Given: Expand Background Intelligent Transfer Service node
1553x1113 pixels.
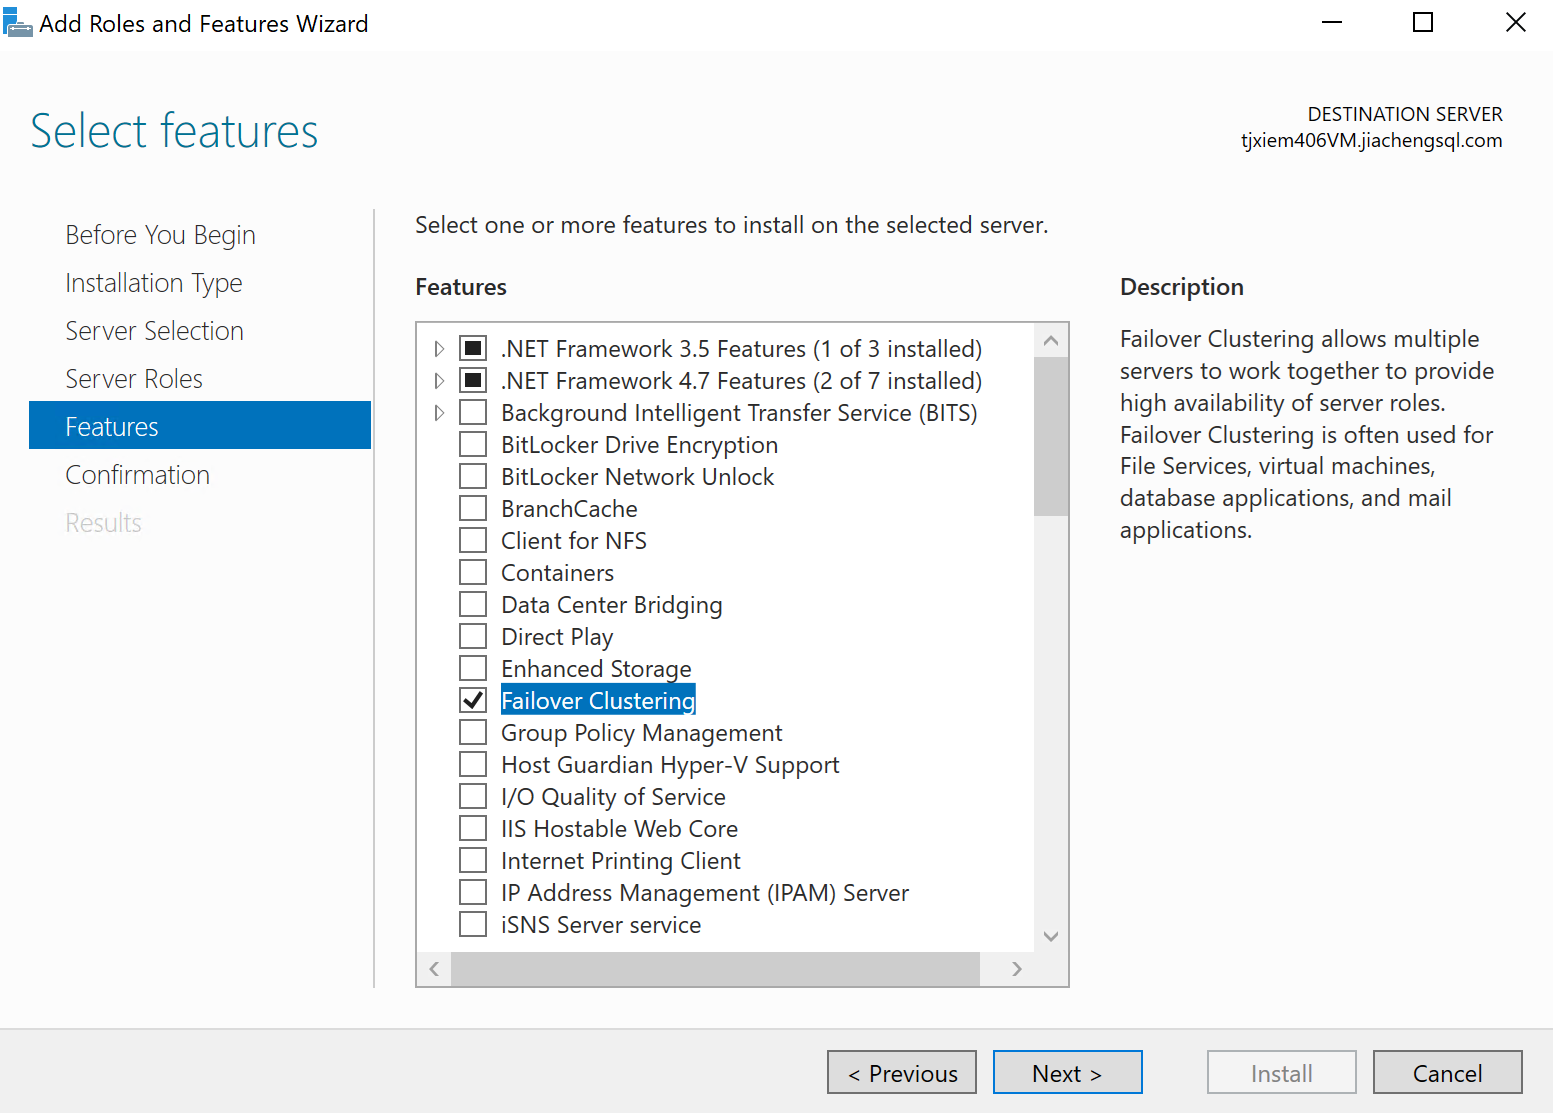Looking at the screenshot, I should point(439,413).
